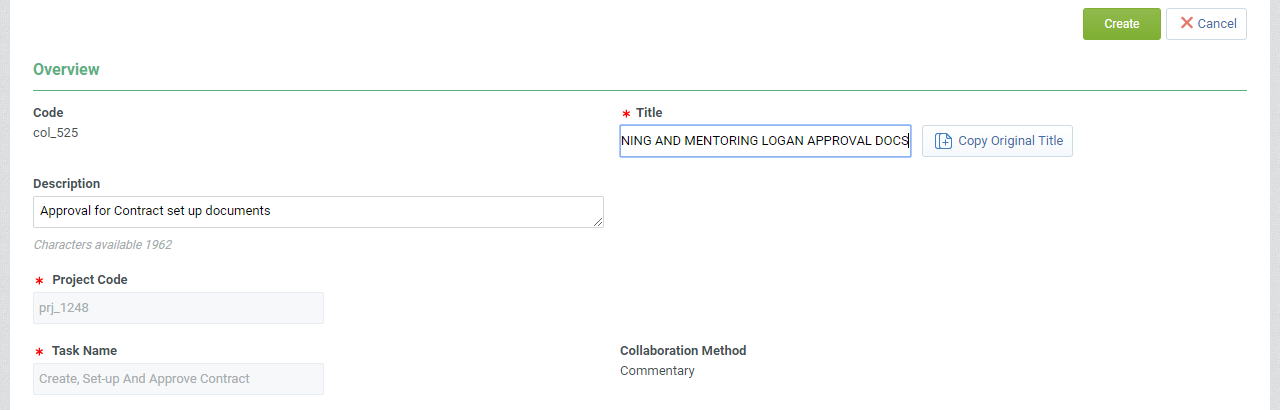Click the red asterisk beside Title
This screenshot has width=1280, height=410.
pos(626,114)
